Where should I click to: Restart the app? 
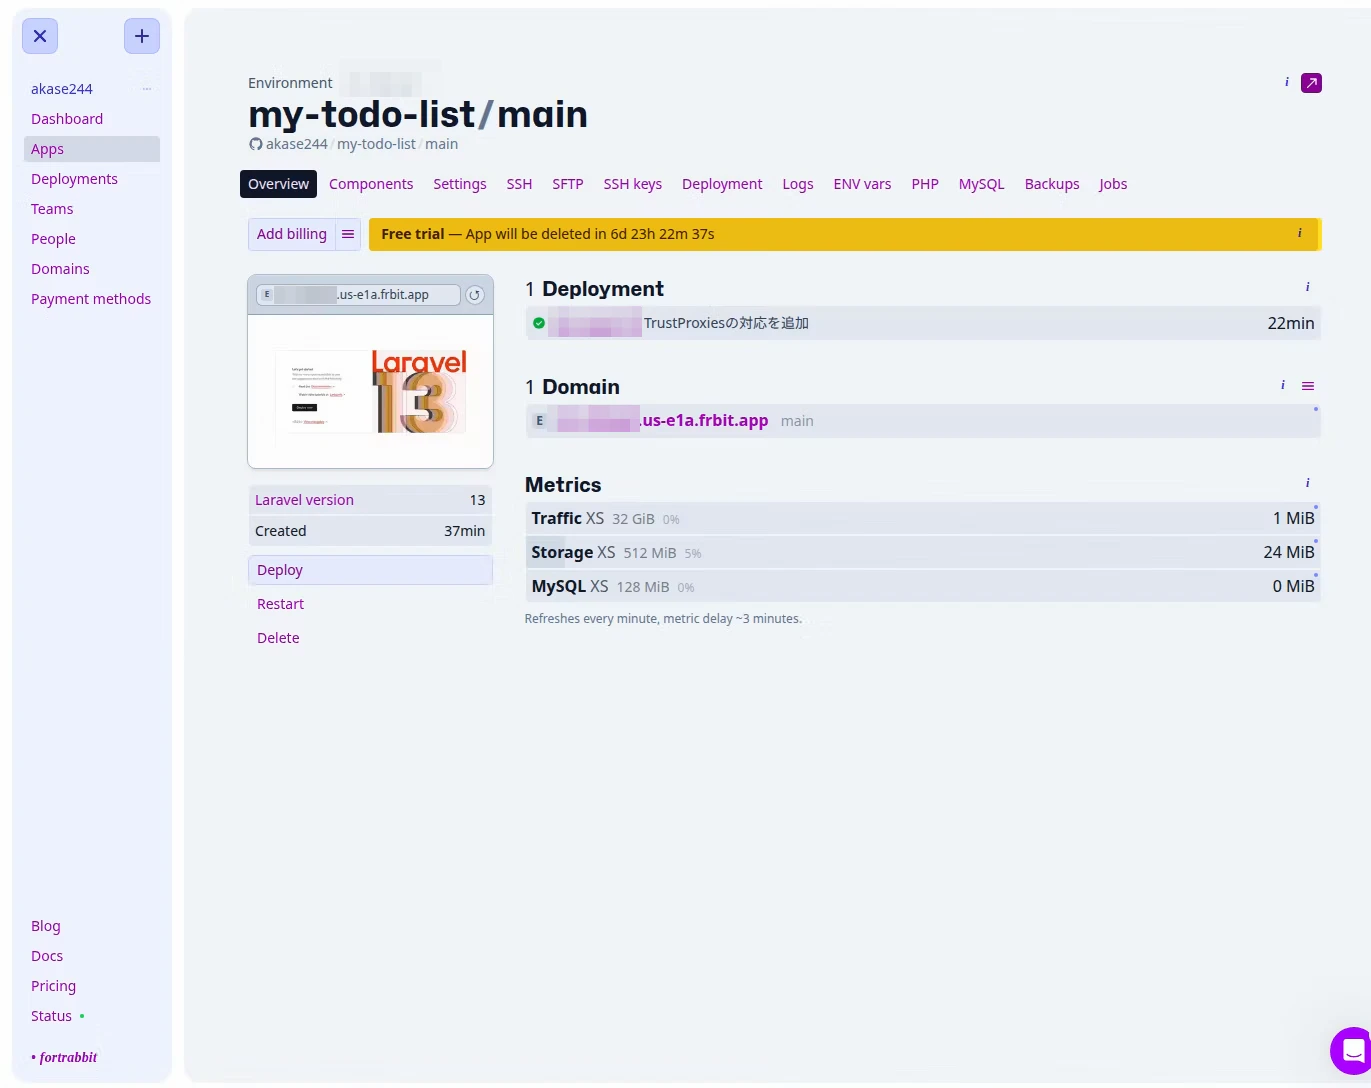click(x=280, y=604)
